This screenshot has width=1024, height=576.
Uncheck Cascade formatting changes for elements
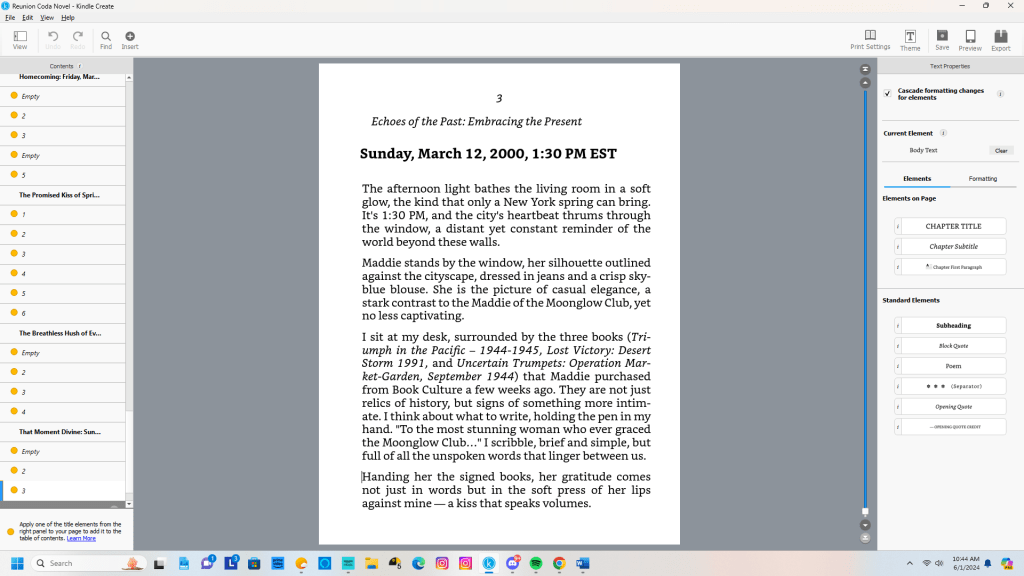887,94
